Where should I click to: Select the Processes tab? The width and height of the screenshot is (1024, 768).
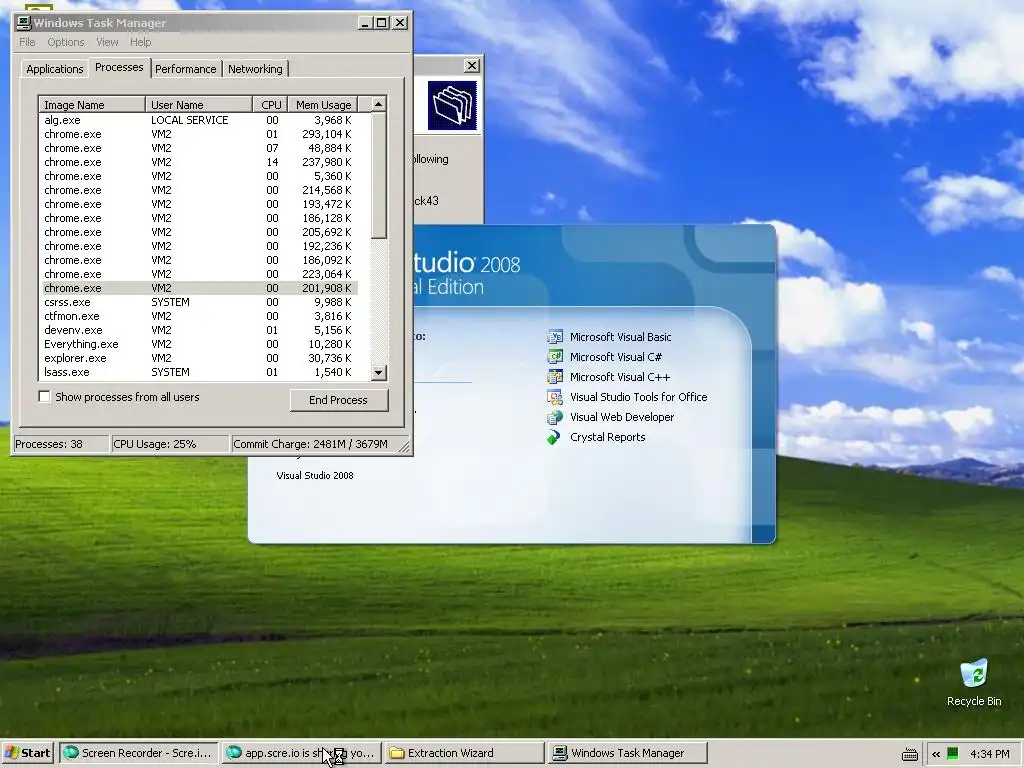click(x=119, y=67)
